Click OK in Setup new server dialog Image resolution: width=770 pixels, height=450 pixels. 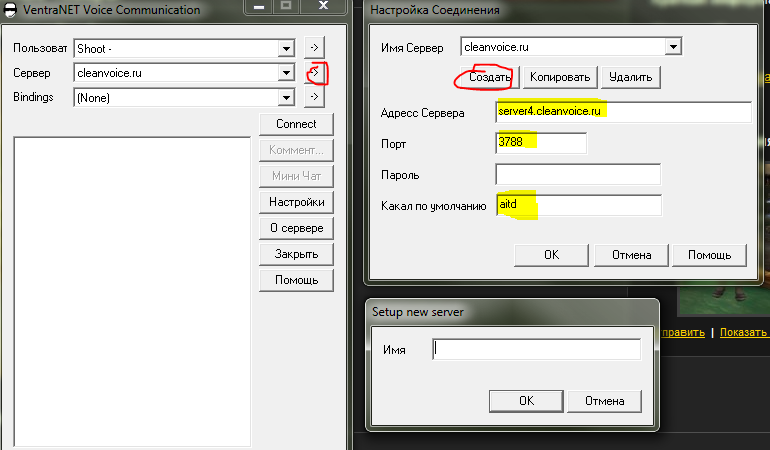coord(526,401)
